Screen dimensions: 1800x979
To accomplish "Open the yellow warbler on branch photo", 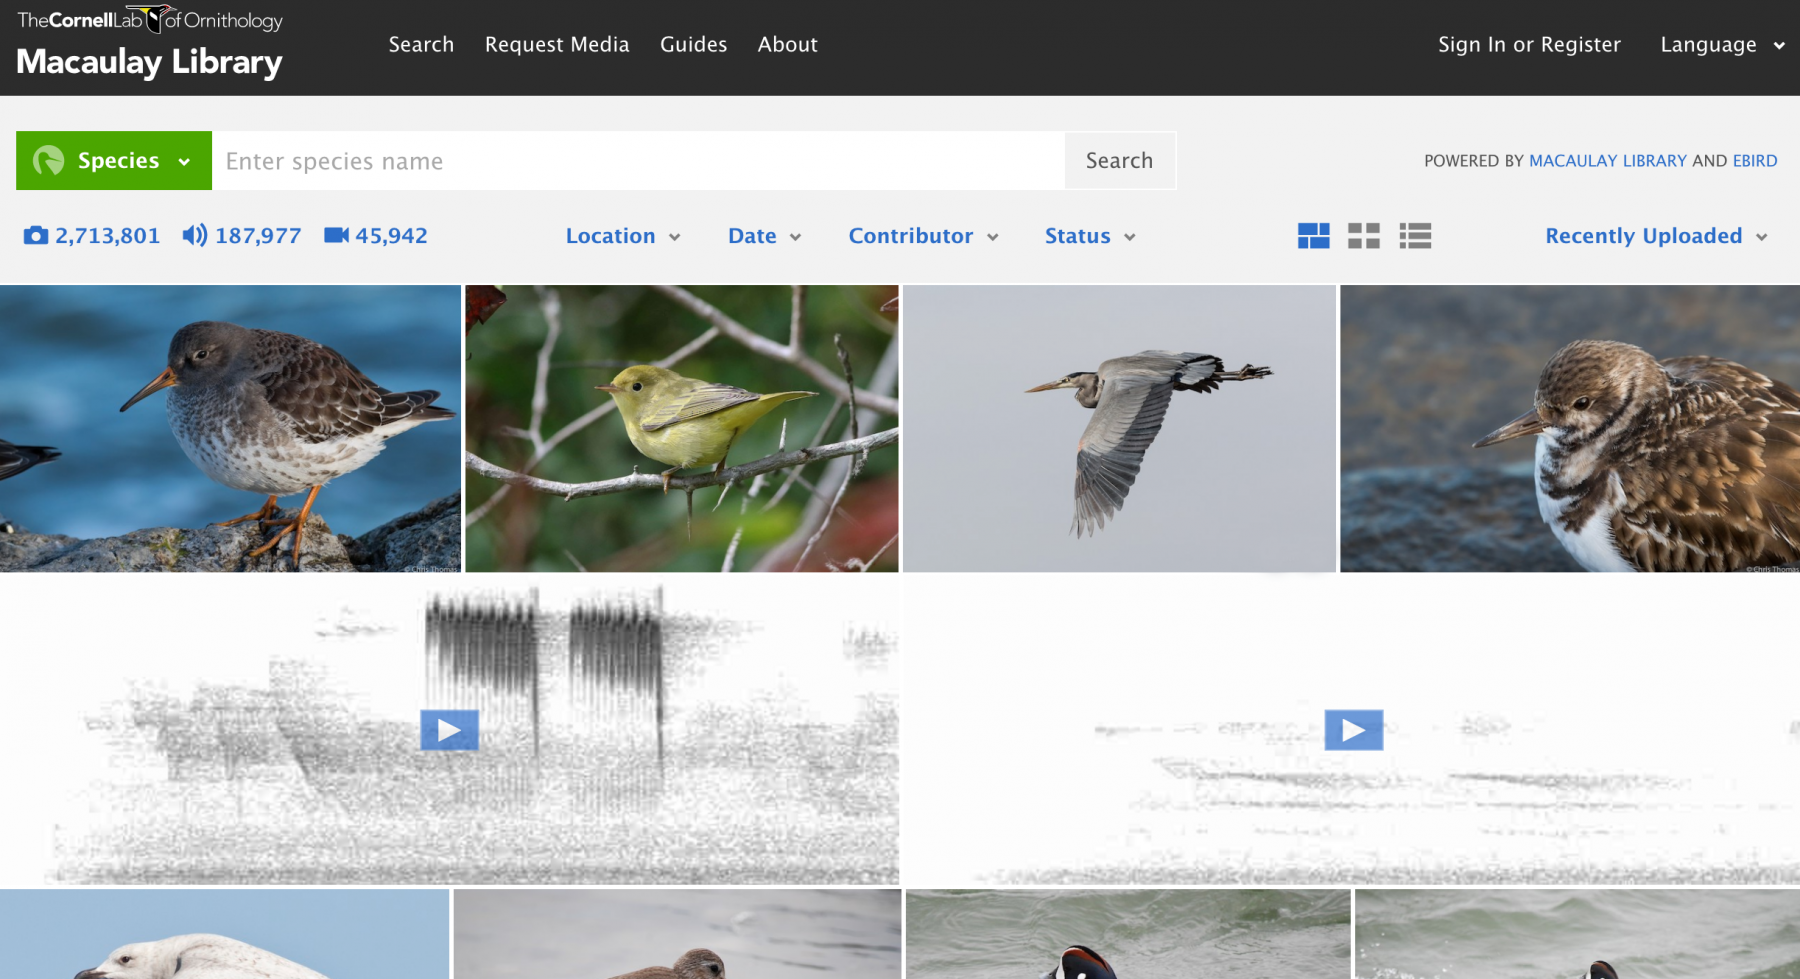I will point(682,428).
